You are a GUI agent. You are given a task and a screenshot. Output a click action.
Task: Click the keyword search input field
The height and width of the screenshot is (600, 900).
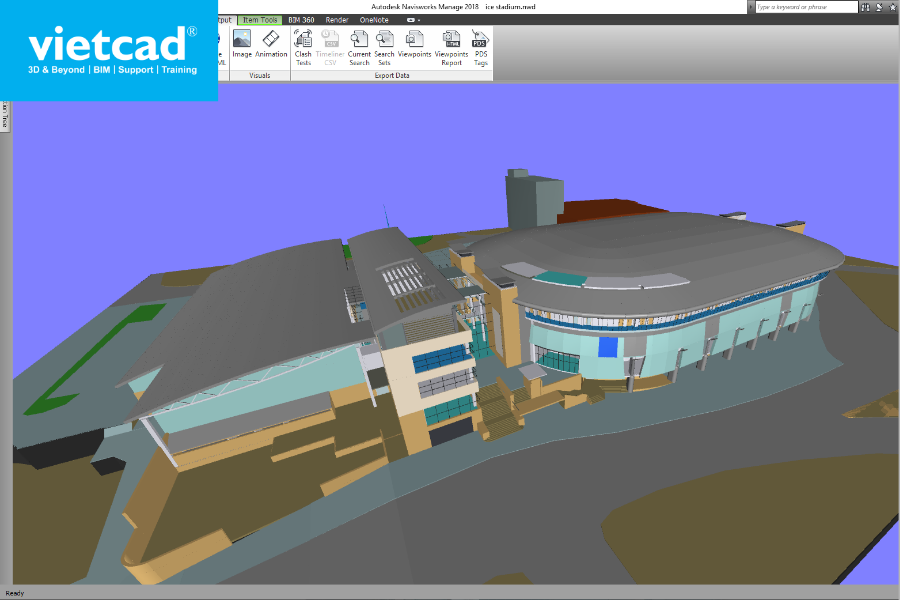[806, 7]
